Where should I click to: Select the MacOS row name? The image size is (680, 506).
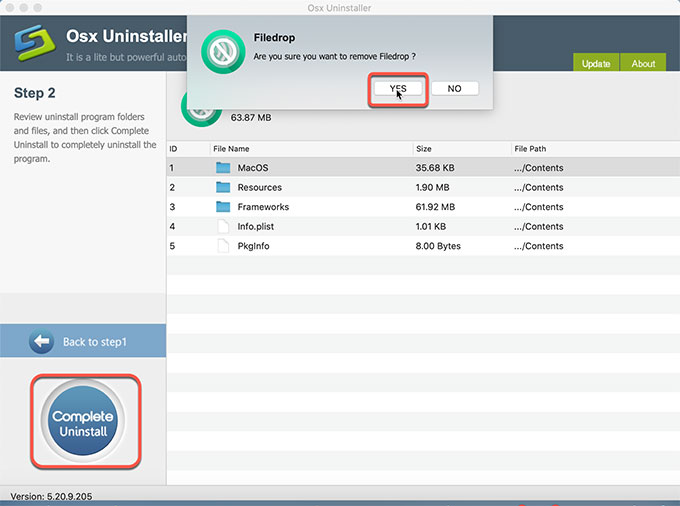pos(253,168)
